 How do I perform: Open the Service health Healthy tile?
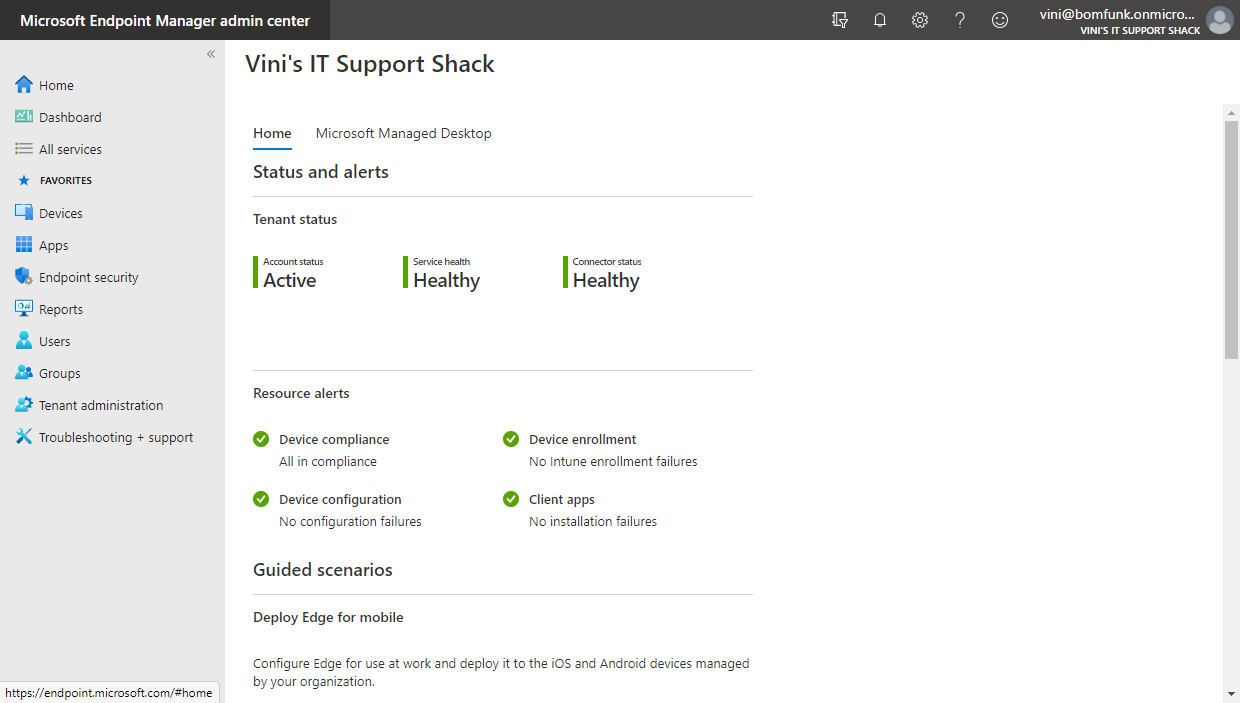[x=442, y=273]
